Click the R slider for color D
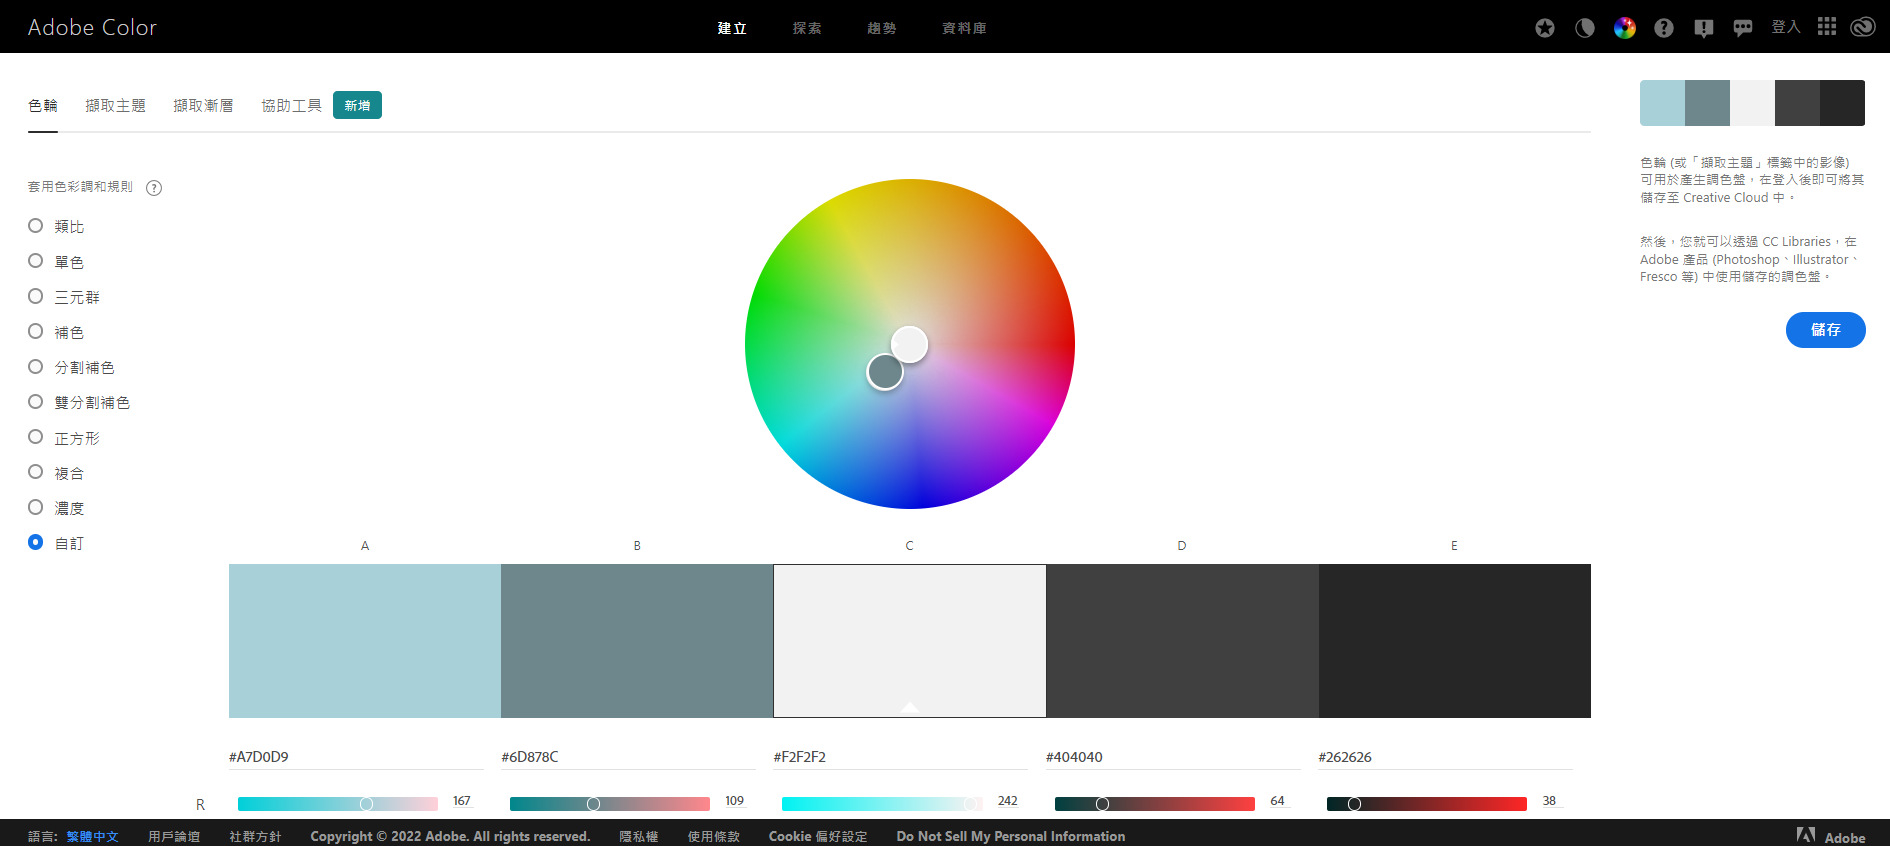Screen dimensions: 1890x846 click(1155, 804)
